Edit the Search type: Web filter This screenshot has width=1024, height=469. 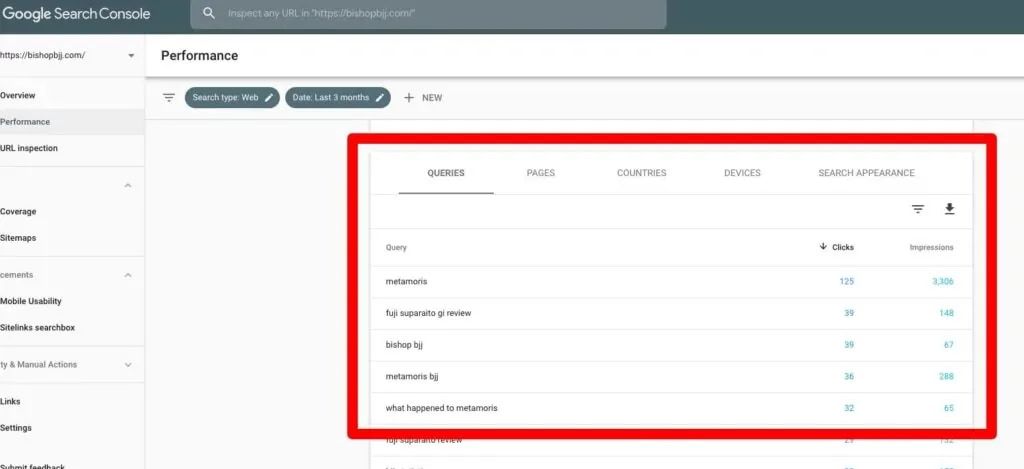(232, 98)
